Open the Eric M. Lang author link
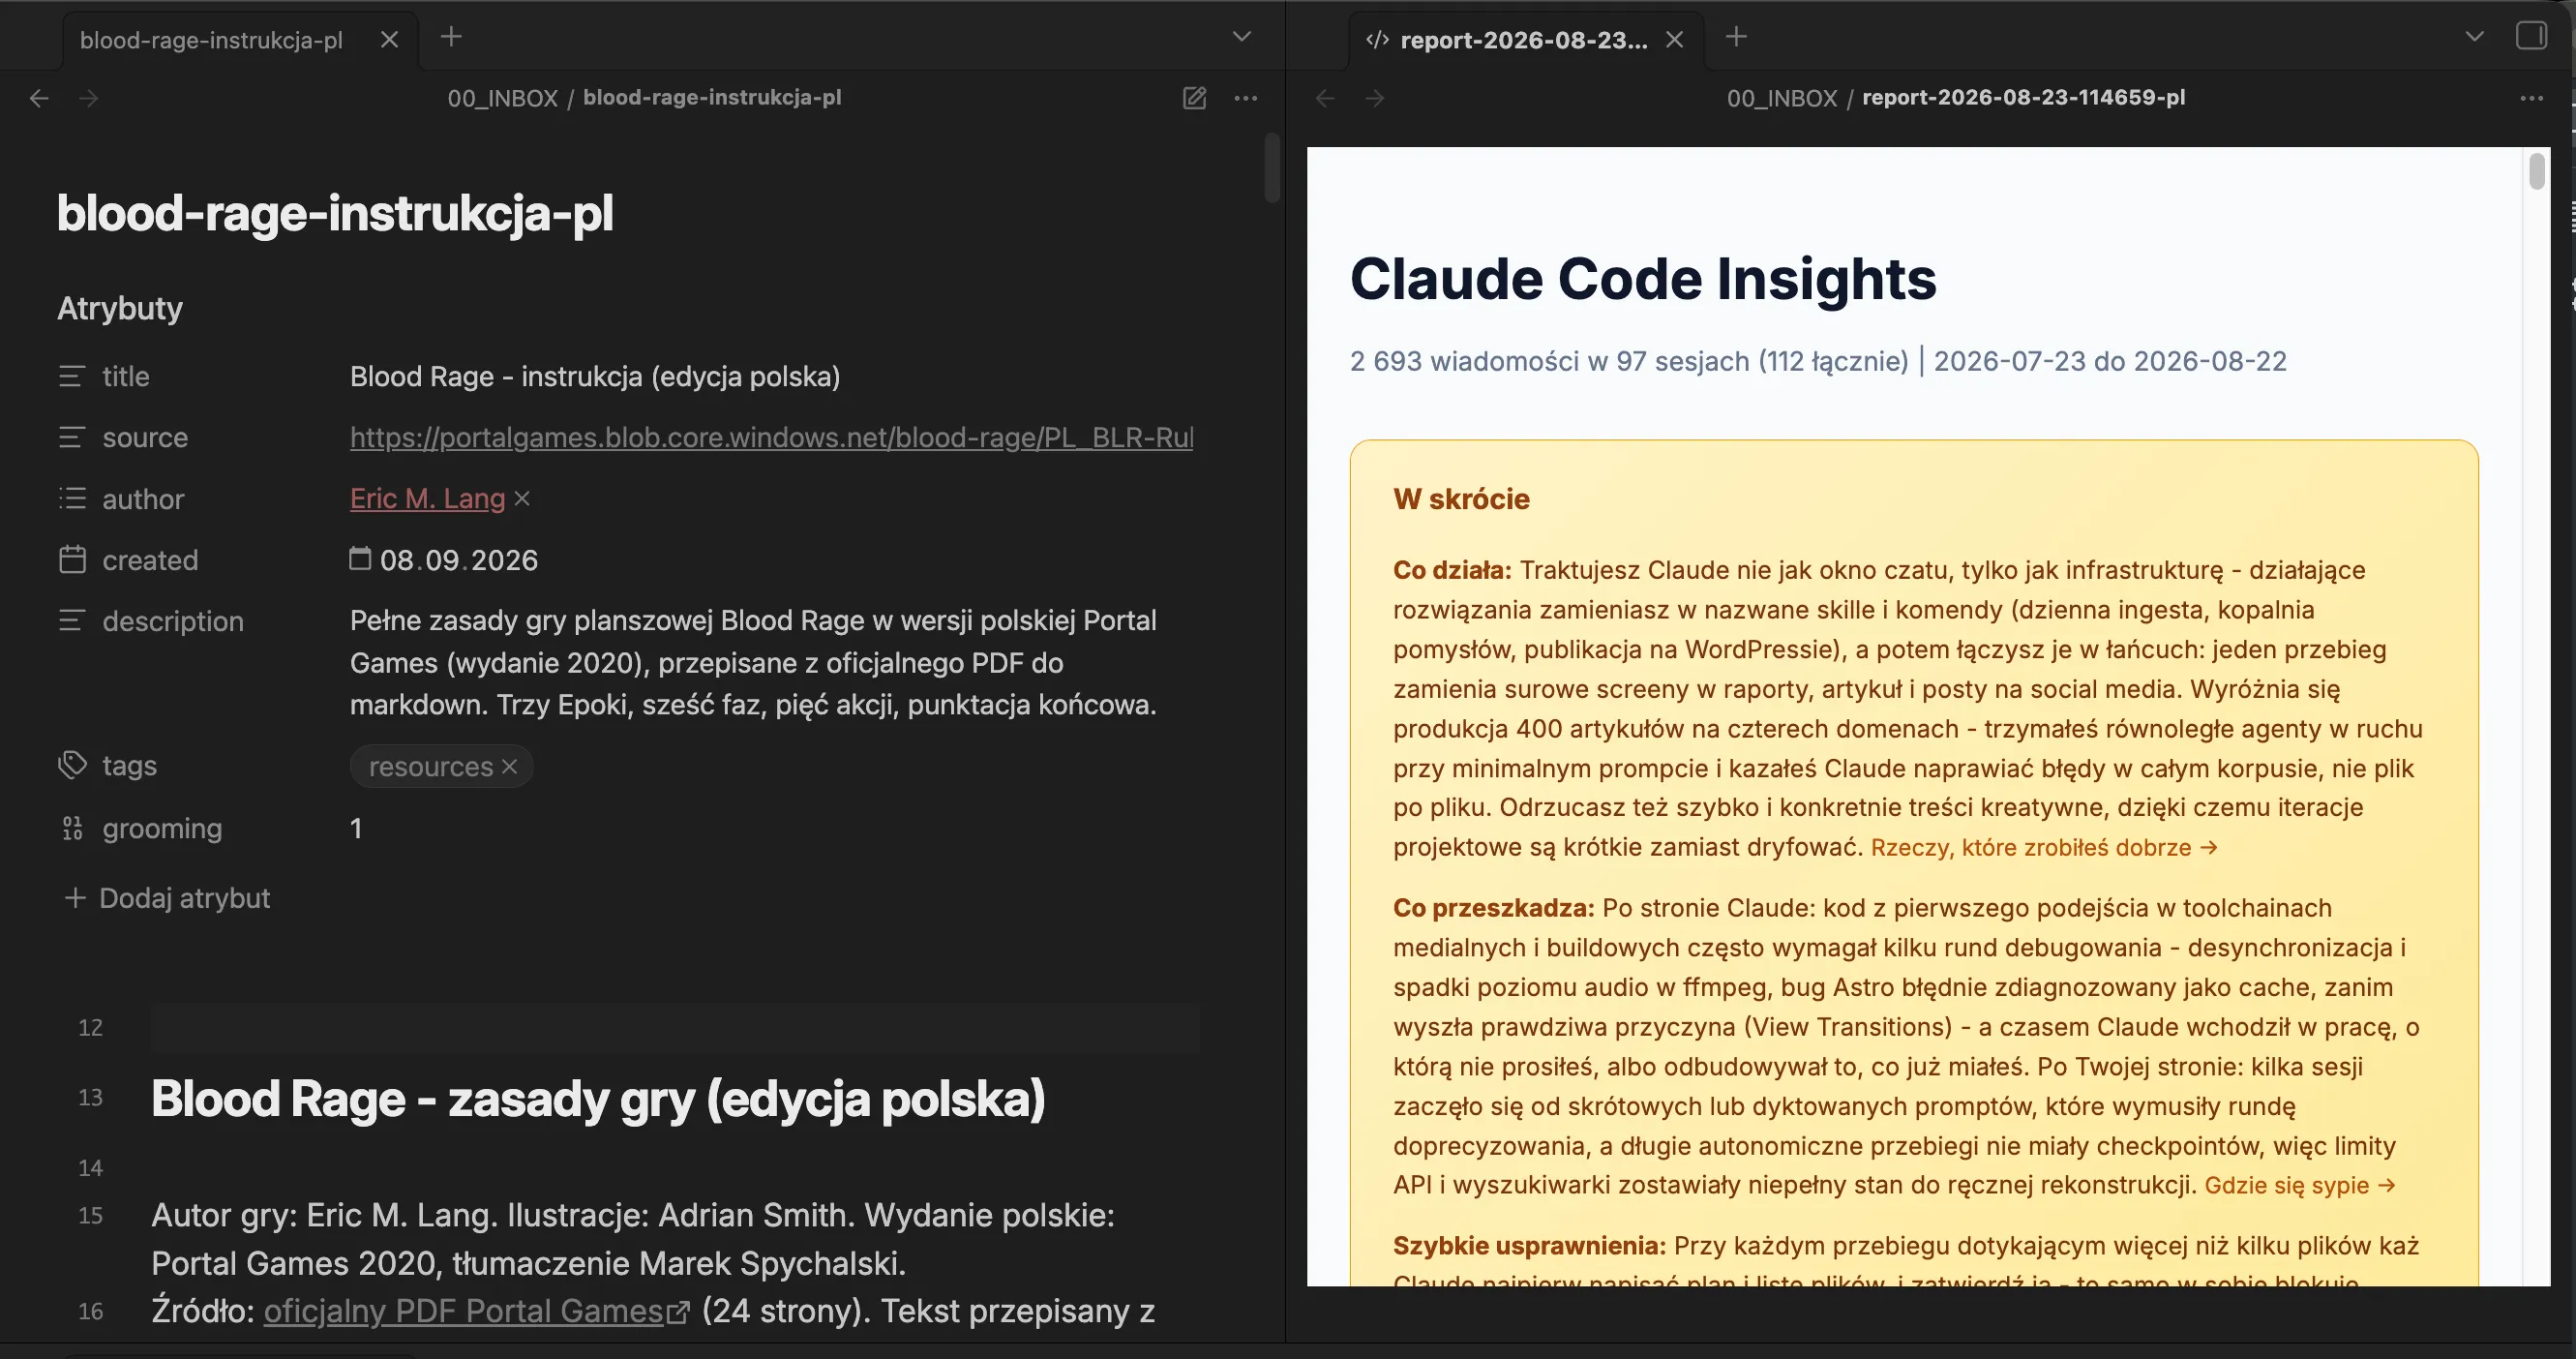This screenshot has width=2576, height=1359. coord(427,499)
